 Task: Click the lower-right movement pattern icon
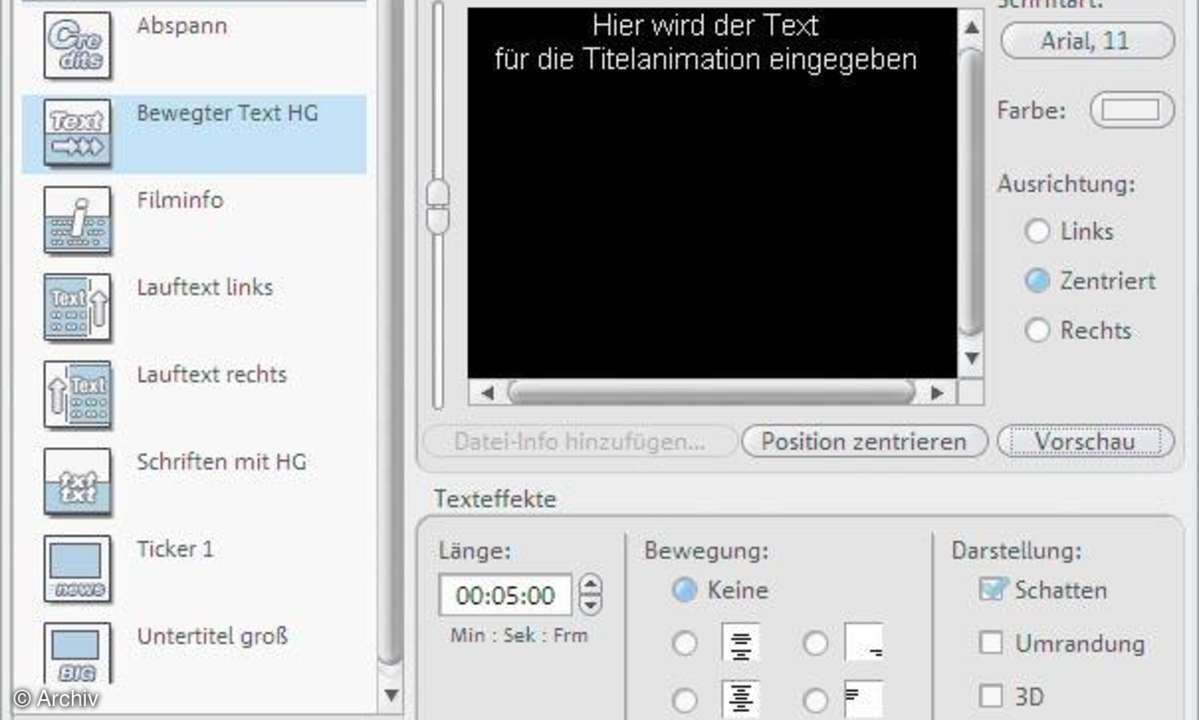coord(863,699)
